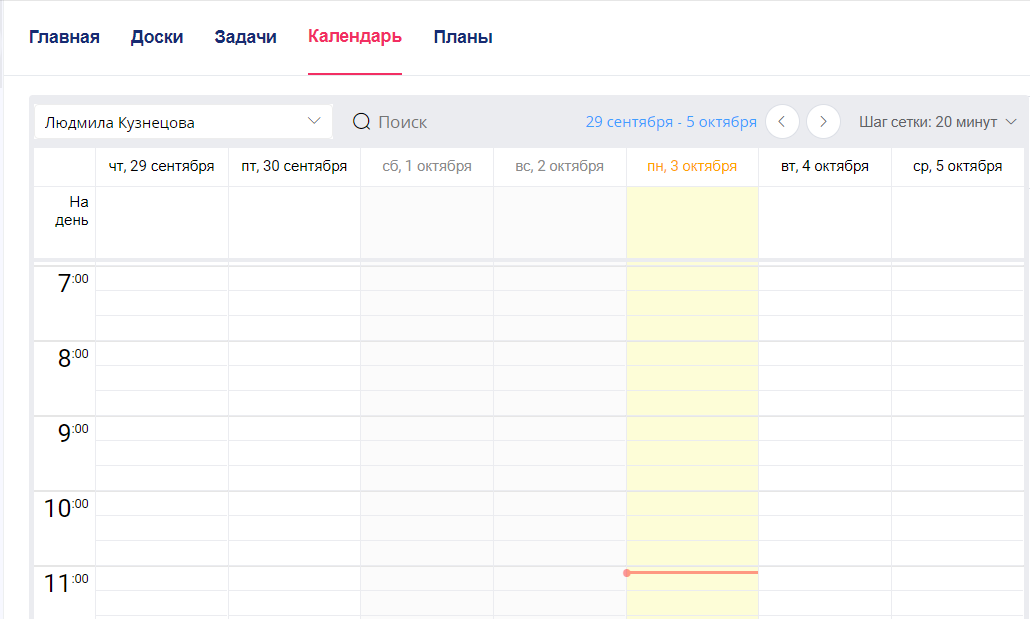Click the 7:00 slot on ср, 5 октября

coord(958,279)
